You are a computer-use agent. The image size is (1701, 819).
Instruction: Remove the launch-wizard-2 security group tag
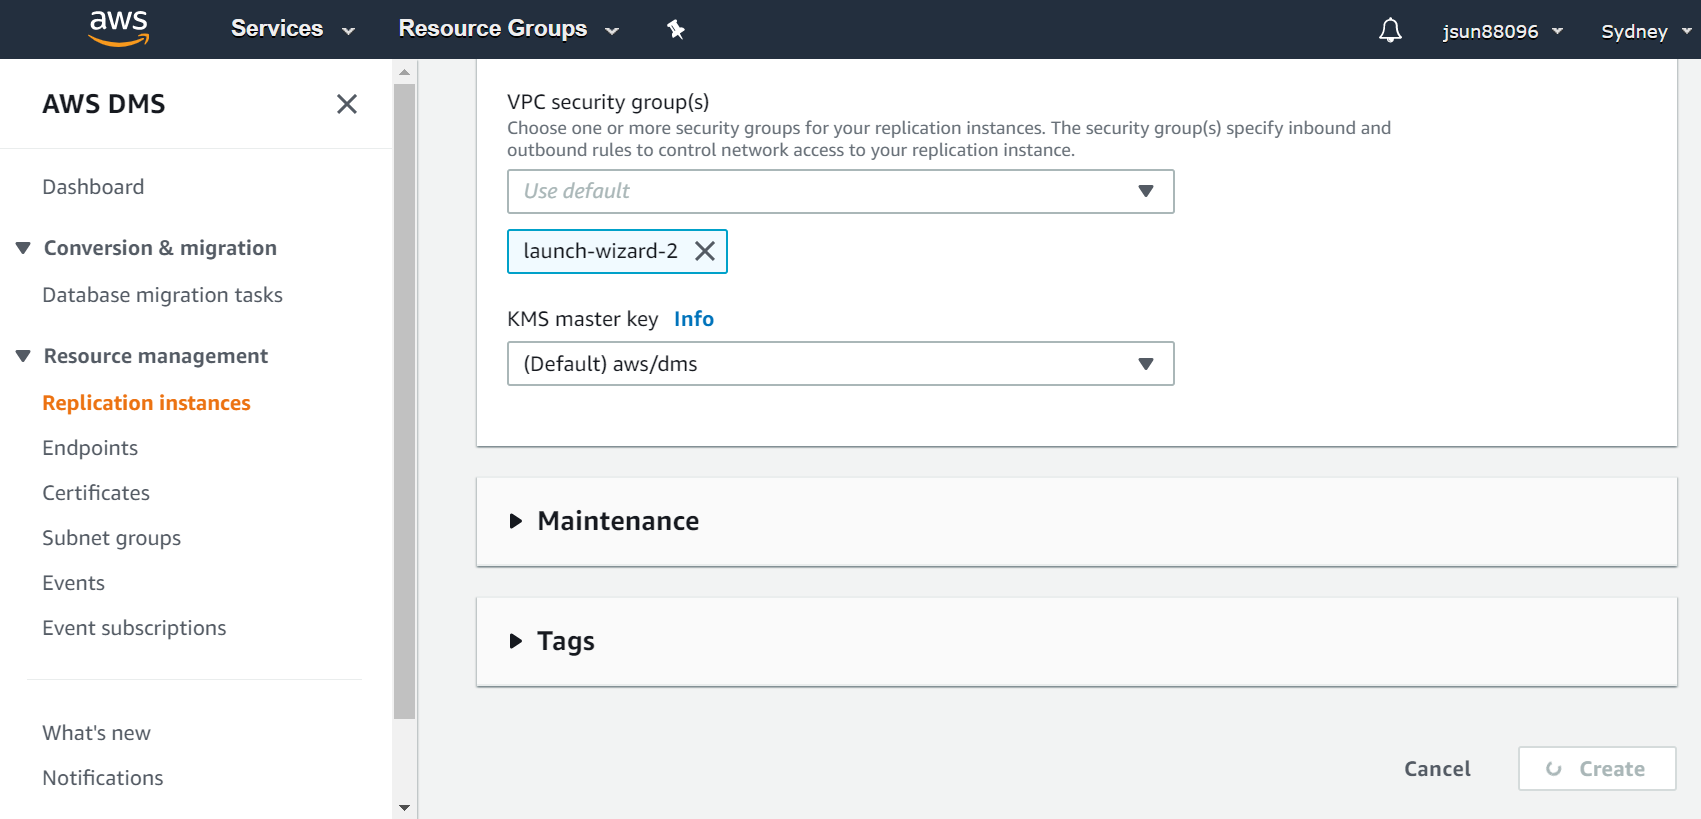point(705,251)
